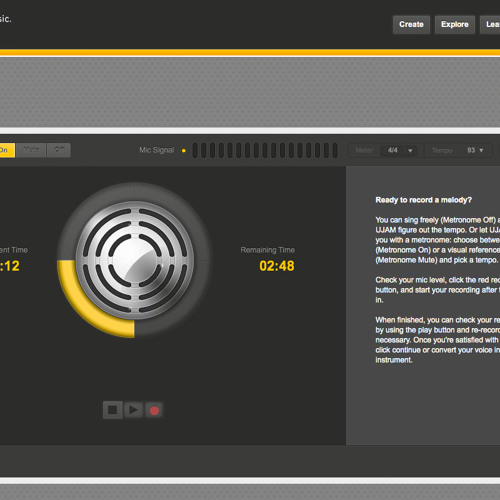Switch metronome to Mute
The width and height of the screenshot is (500, 500).
(x=31, y=150)
